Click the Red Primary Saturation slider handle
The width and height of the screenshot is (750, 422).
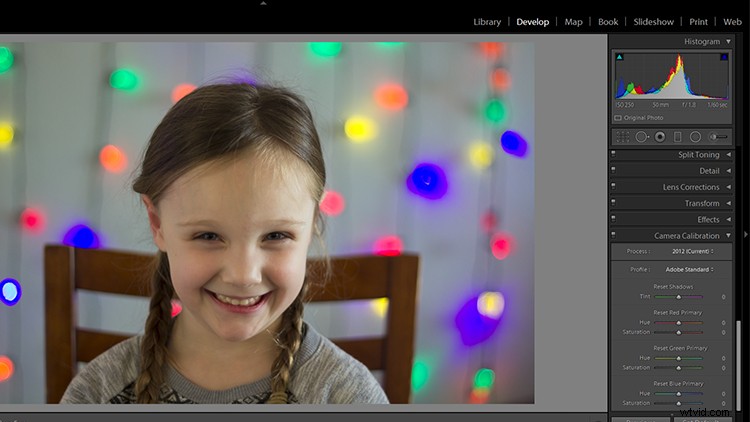pyautogui.click(x=678, y=333)
